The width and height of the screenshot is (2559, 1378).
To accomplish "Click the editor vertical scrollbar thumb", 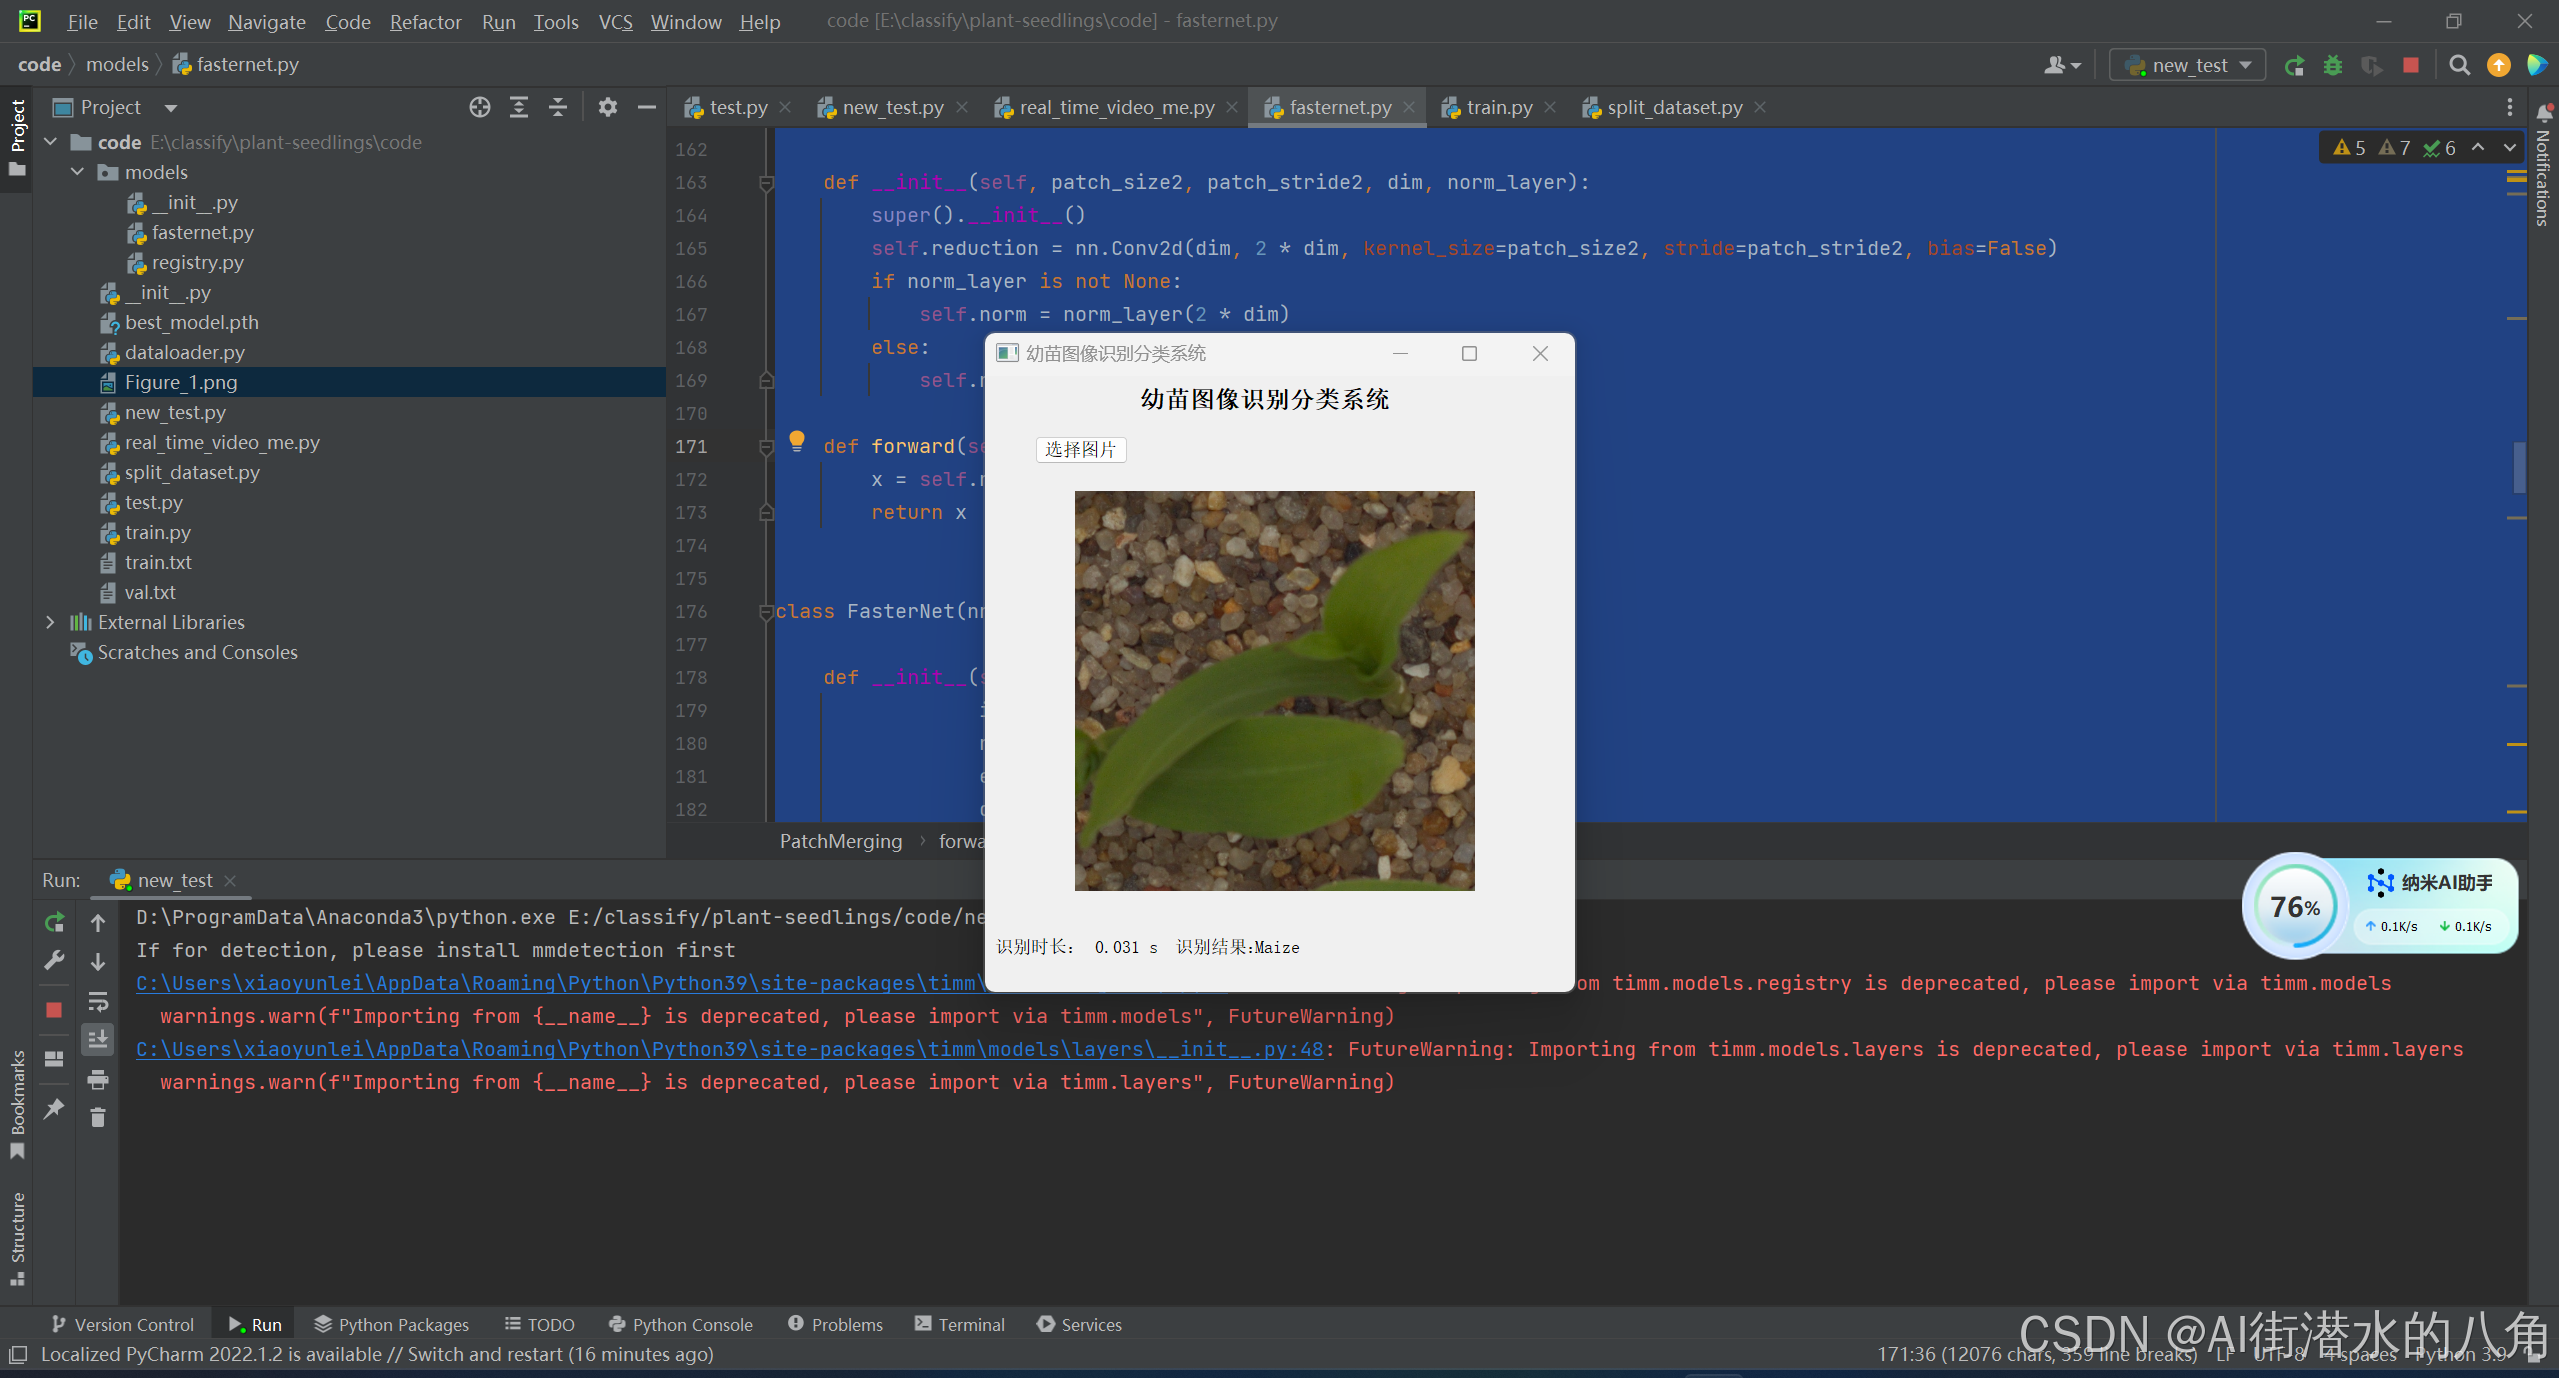I will pyautogui.click(x=2519, y=466).
